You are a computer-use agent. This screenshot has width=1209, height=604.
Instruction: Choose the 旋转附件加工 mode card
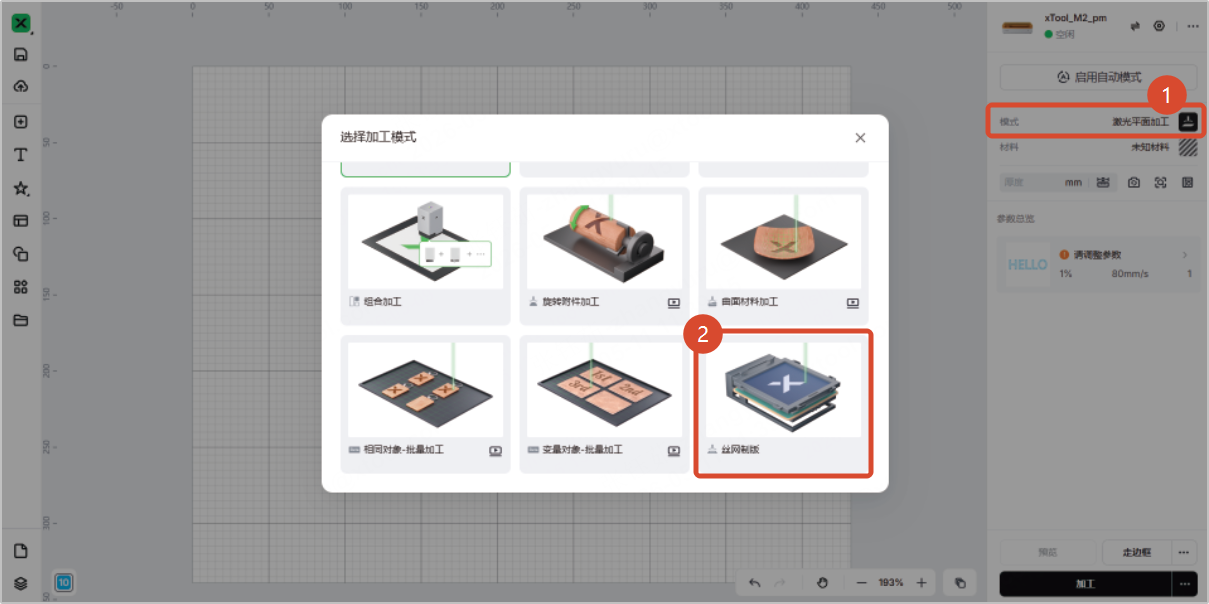point(604,256)
